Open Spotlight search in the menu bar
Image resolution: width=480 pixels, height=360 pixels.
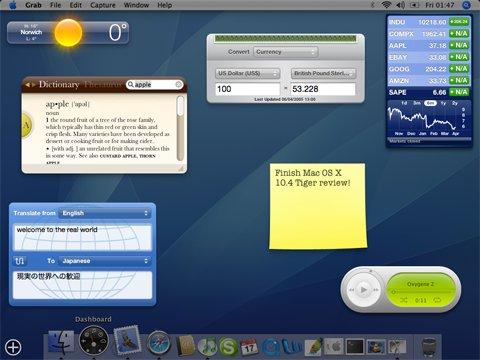tap(467, 5)
